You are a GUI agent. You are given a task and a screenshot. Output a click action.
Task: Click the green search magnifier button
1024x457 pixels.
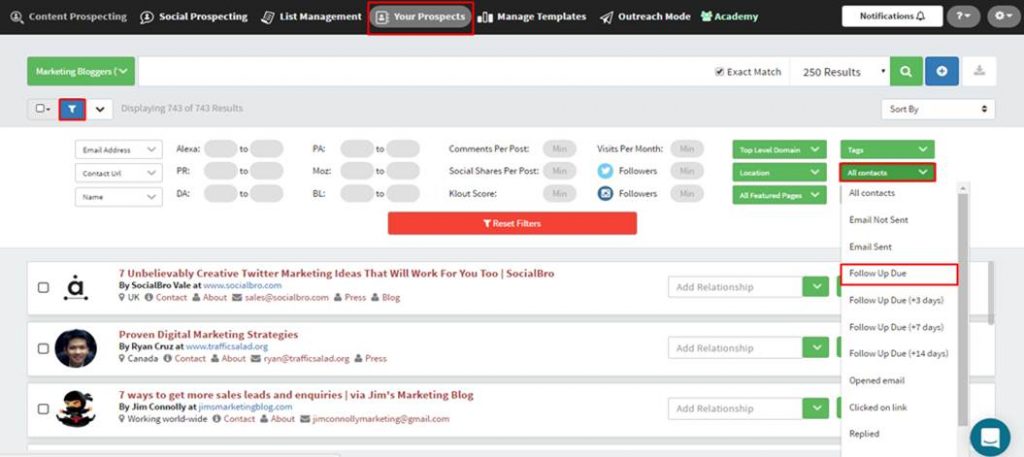[906, 72]
